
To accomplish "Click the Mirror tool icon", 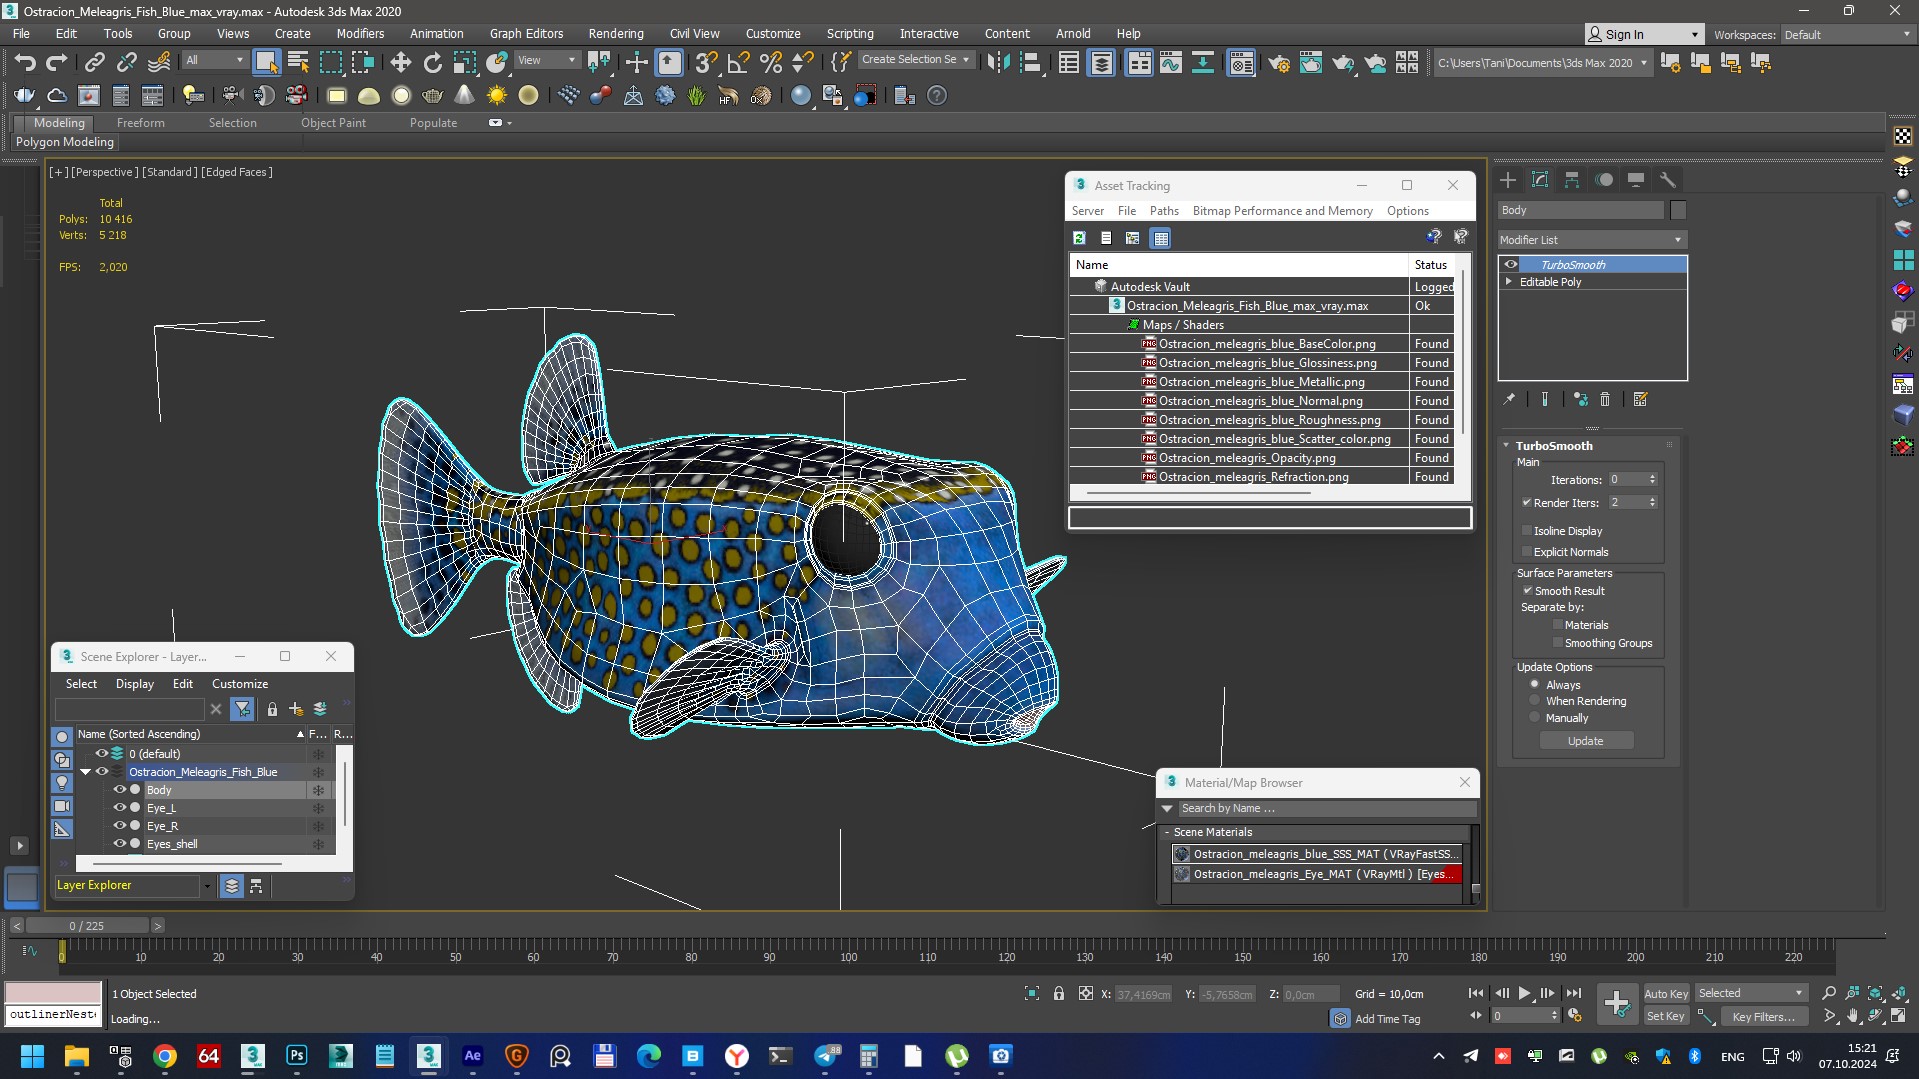I will (x=997, y=63).
